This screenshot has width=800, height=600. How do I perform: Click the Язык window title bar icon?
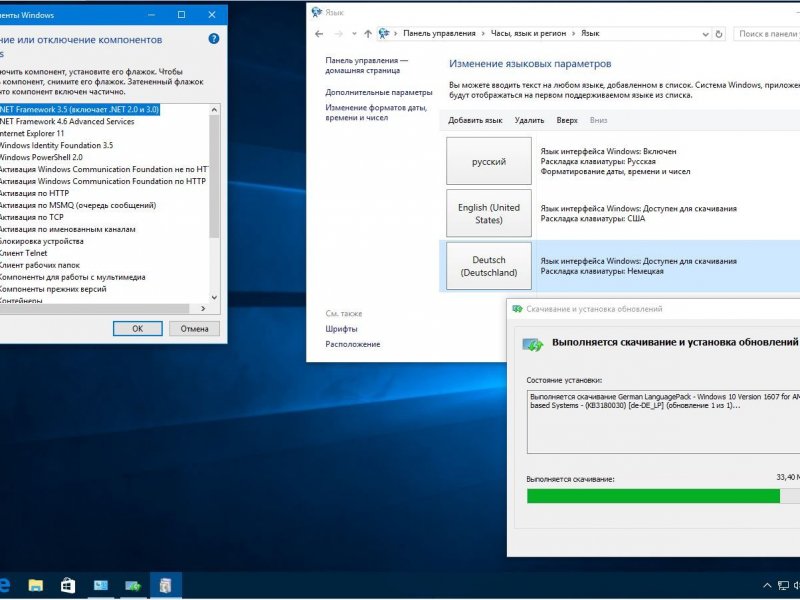point(317,12)
